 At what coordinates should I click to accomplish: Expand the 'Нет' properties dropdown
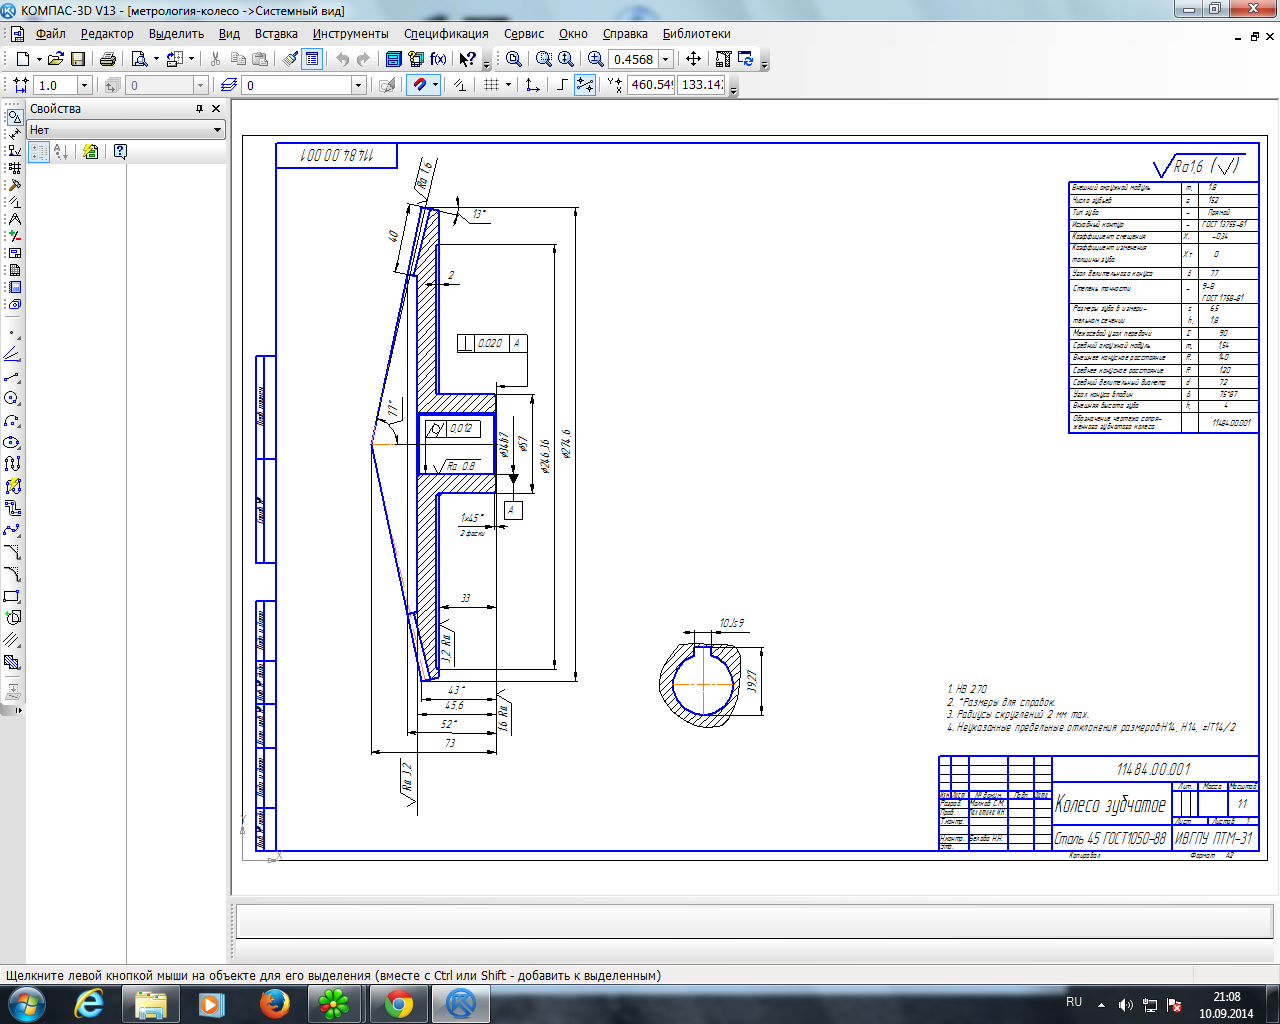217,130
